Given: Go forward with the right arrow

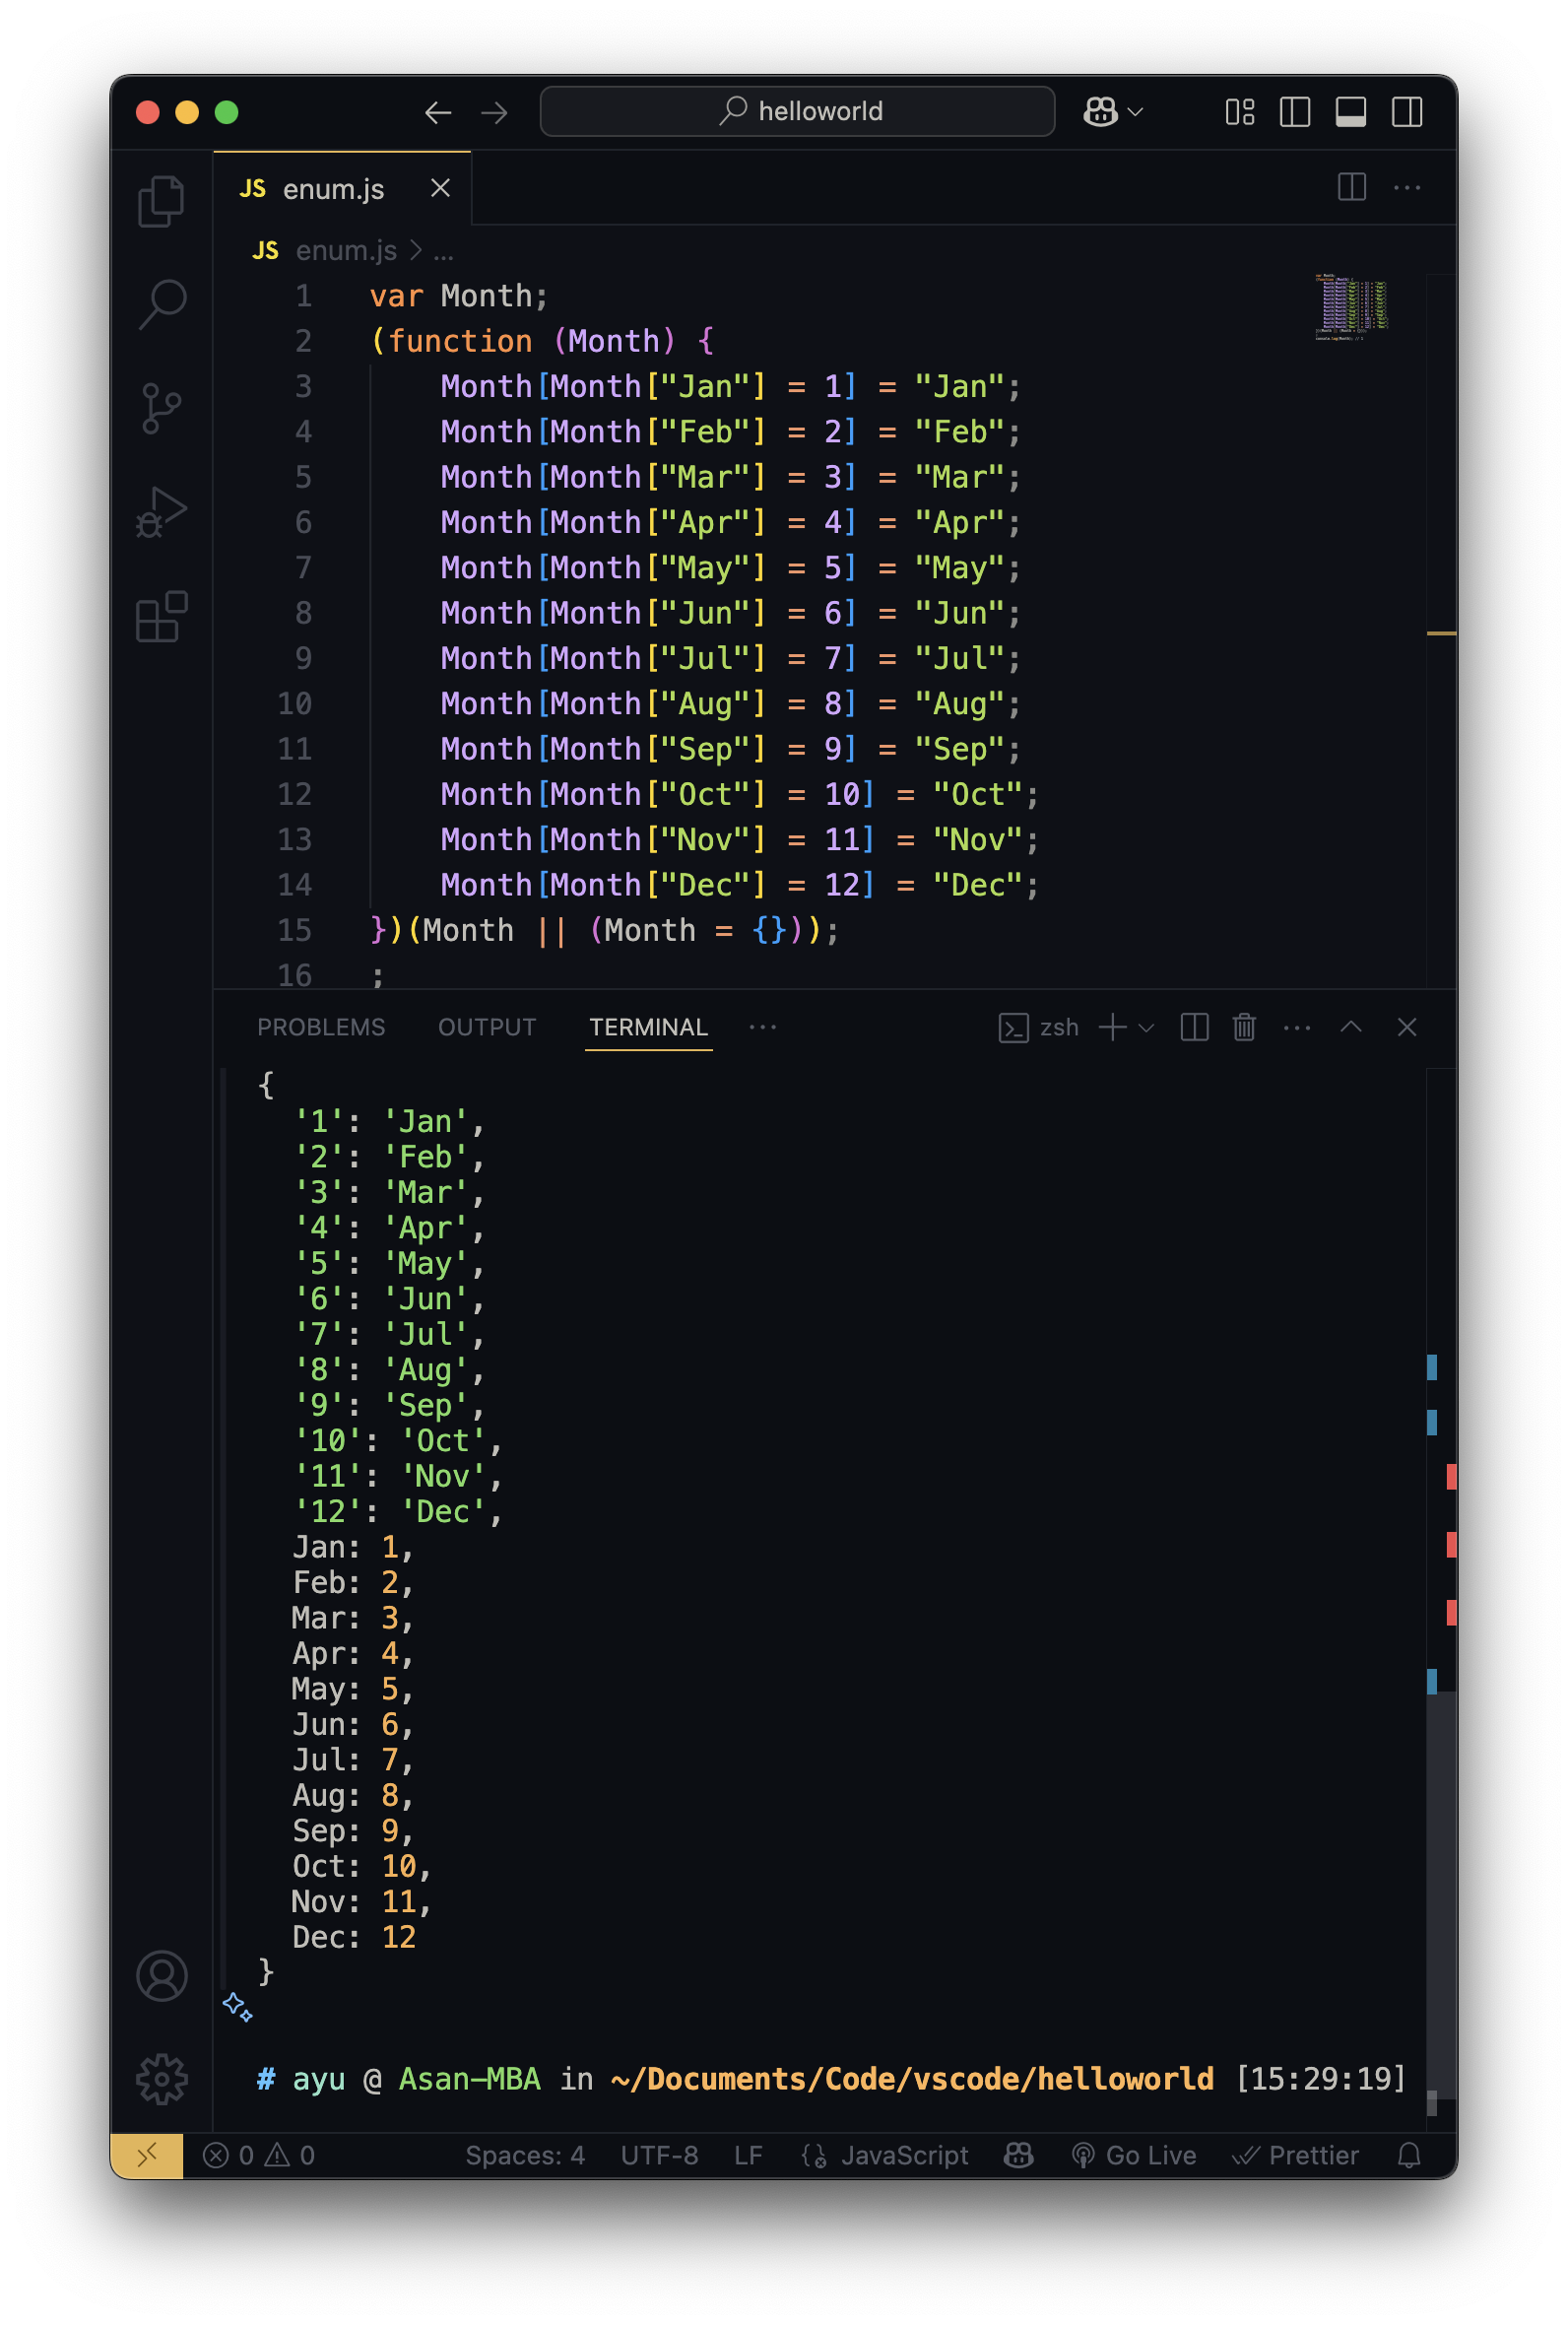Looking at the screenshot, I should 494,112.
